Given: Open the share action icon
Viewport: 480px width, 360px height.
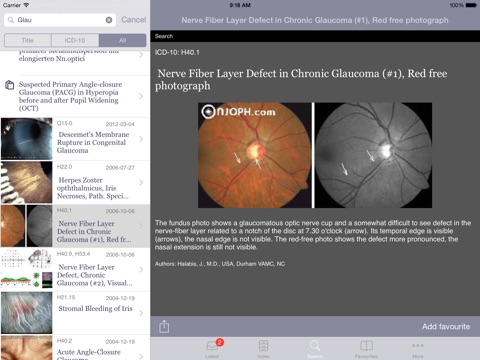Looking at the screenshot, I should pyautogui.click(x=164, y=326).
